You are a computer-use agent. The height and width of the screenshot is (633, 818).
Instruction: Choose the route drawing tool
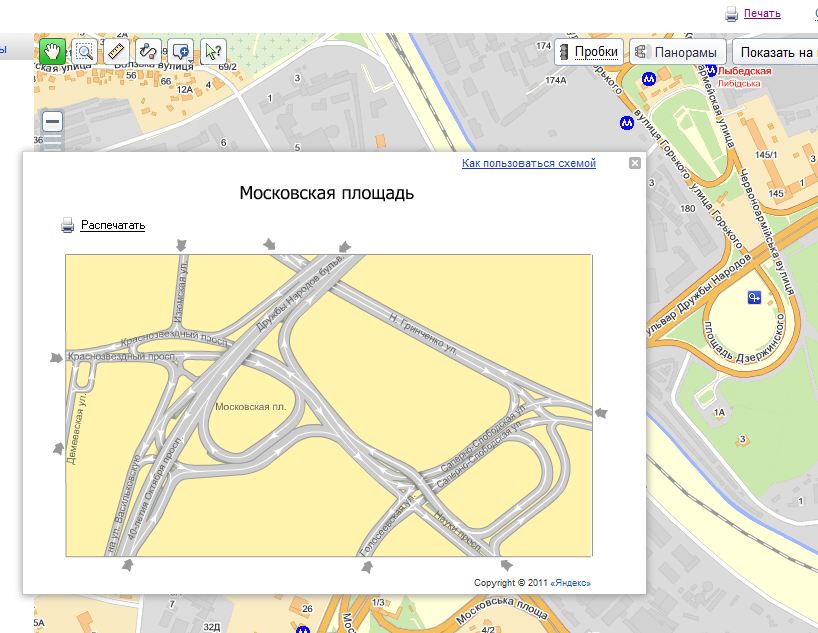coord(148,50)
